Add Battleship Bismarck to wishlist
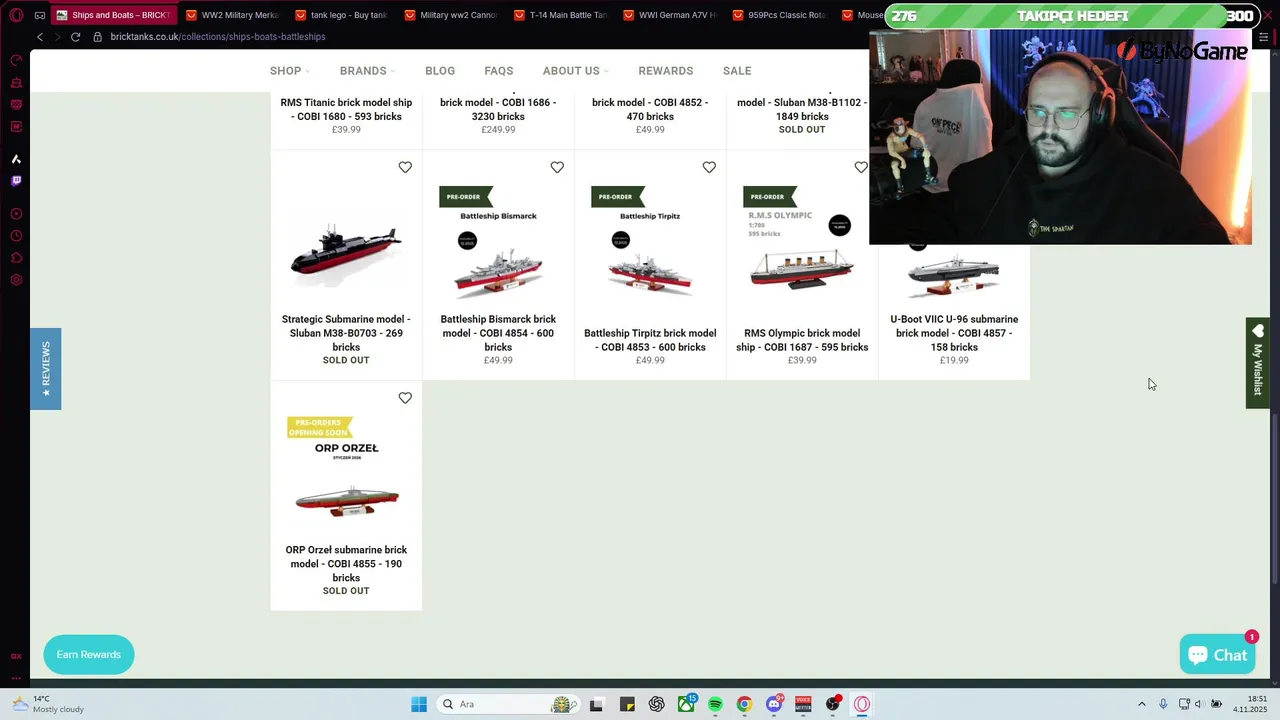This screenshot has height=720, width=1280. tap(557, 167)
